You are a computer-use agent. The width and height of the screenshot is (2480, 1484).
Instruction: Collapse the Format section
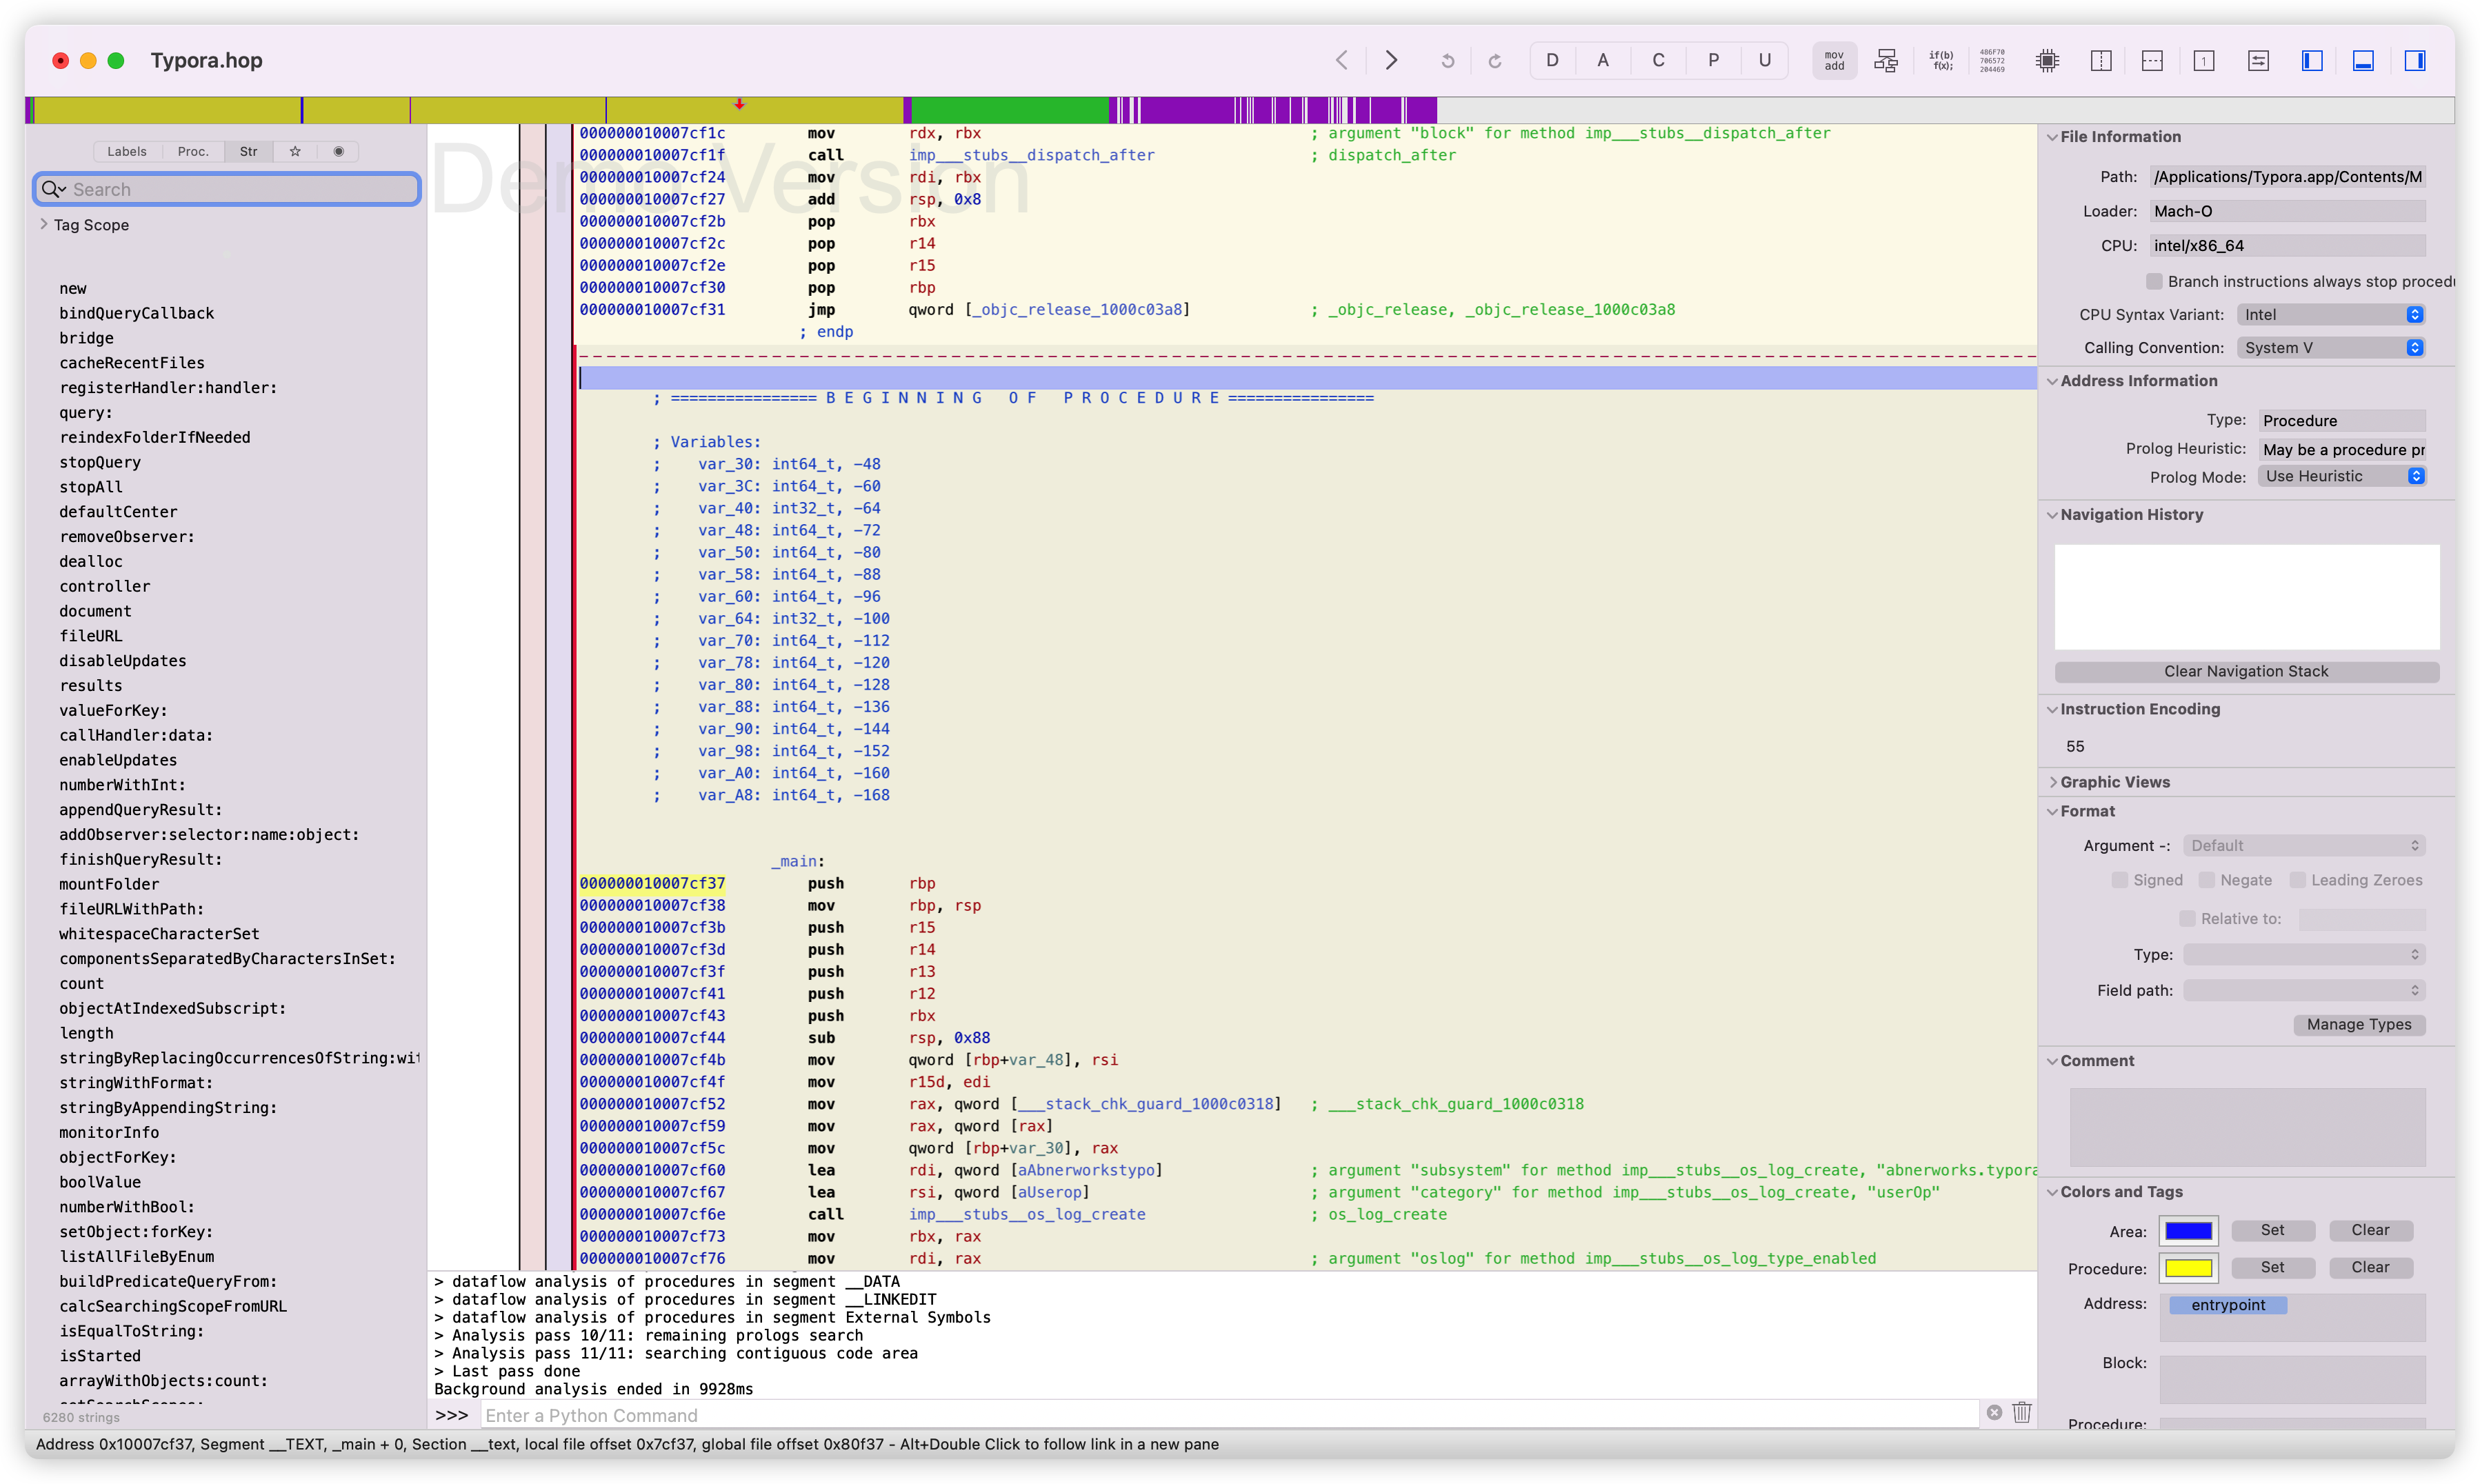2052,811
